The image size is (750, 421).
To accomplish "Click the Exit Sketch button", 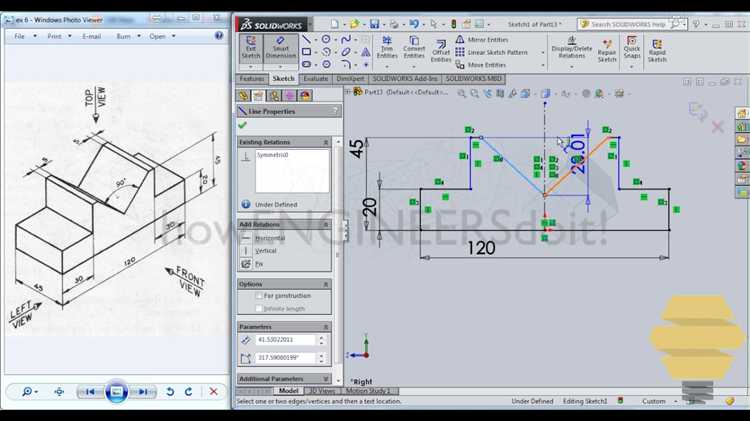I will 251,48.
